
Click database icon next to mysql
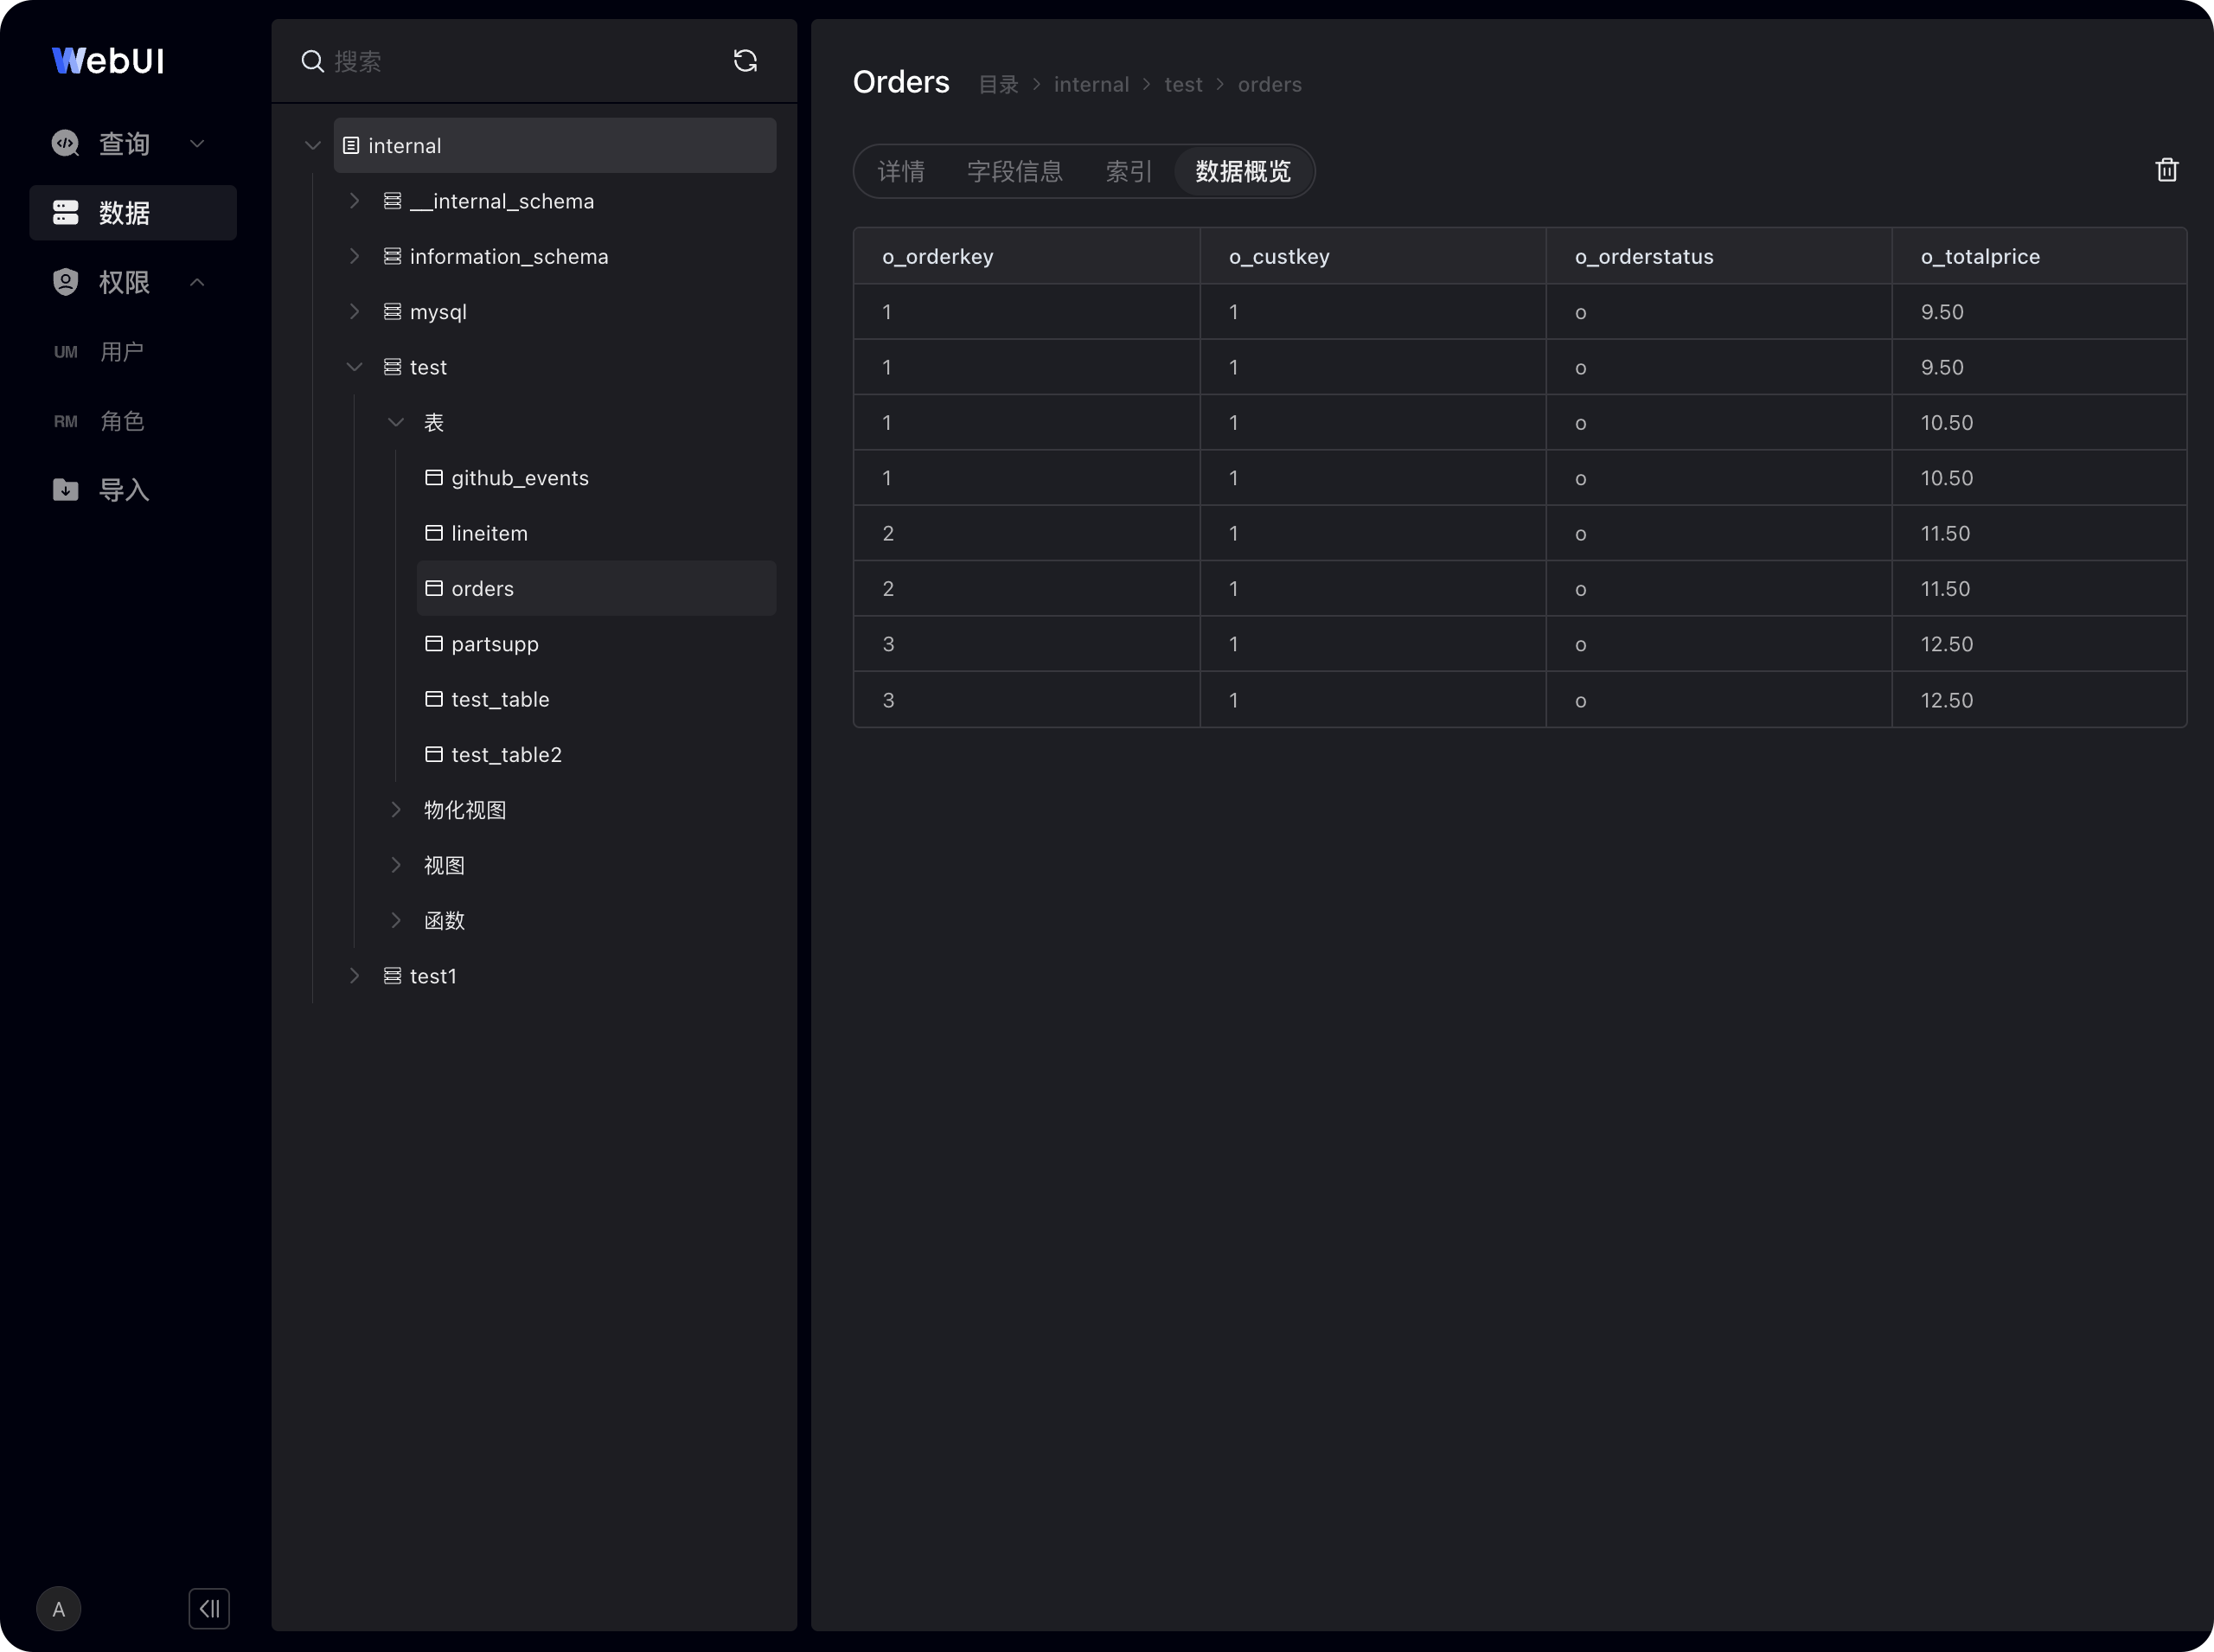pyautogui.click(x=392, y=311)
